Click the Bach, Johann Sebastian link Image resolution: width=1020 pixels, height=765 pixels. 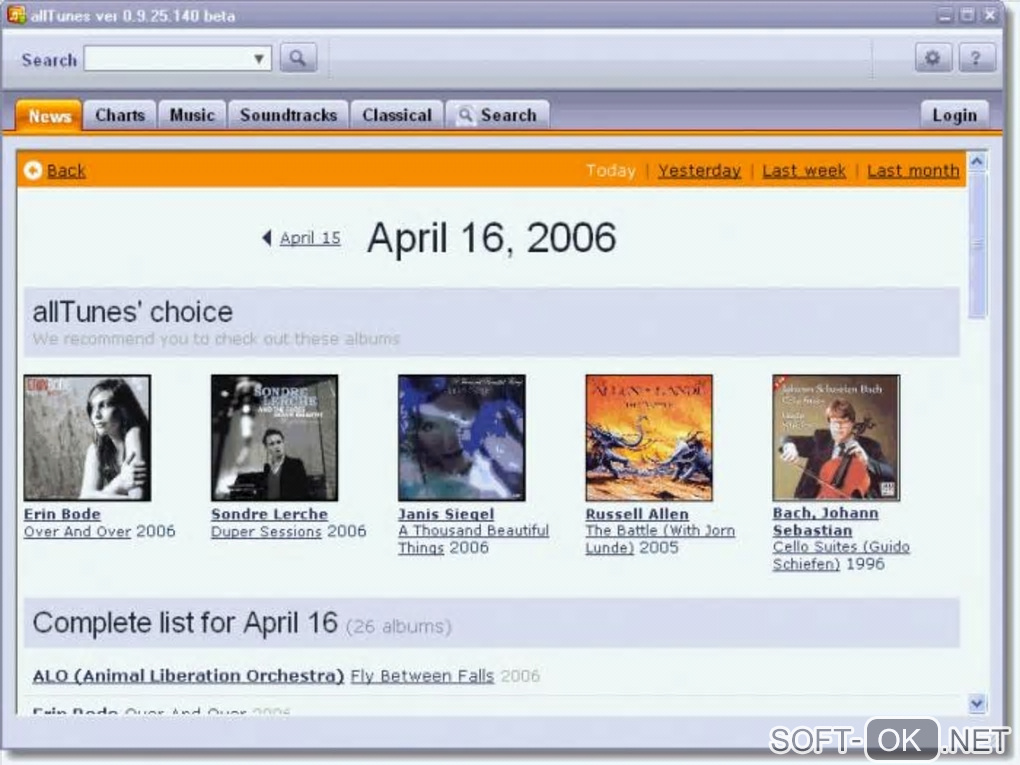pyautogui.click(x=825, y=522)
